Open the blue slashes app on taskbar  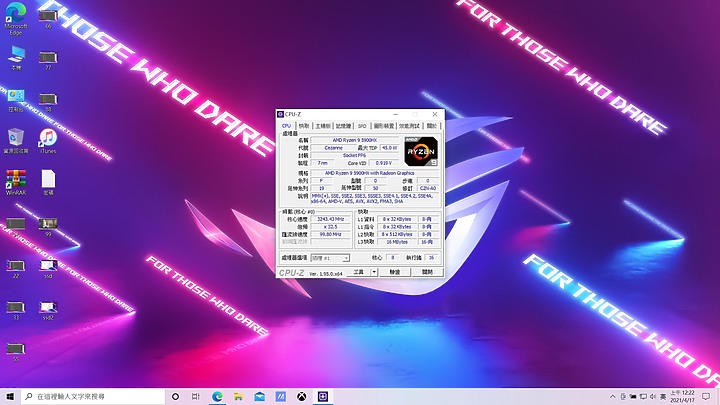(281, 396)
